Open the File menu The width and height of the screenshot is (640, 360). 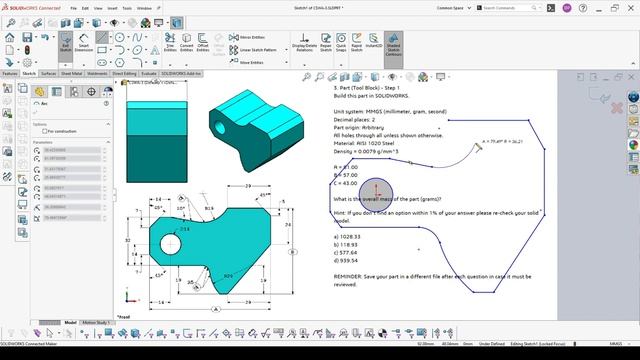point(73,8)
